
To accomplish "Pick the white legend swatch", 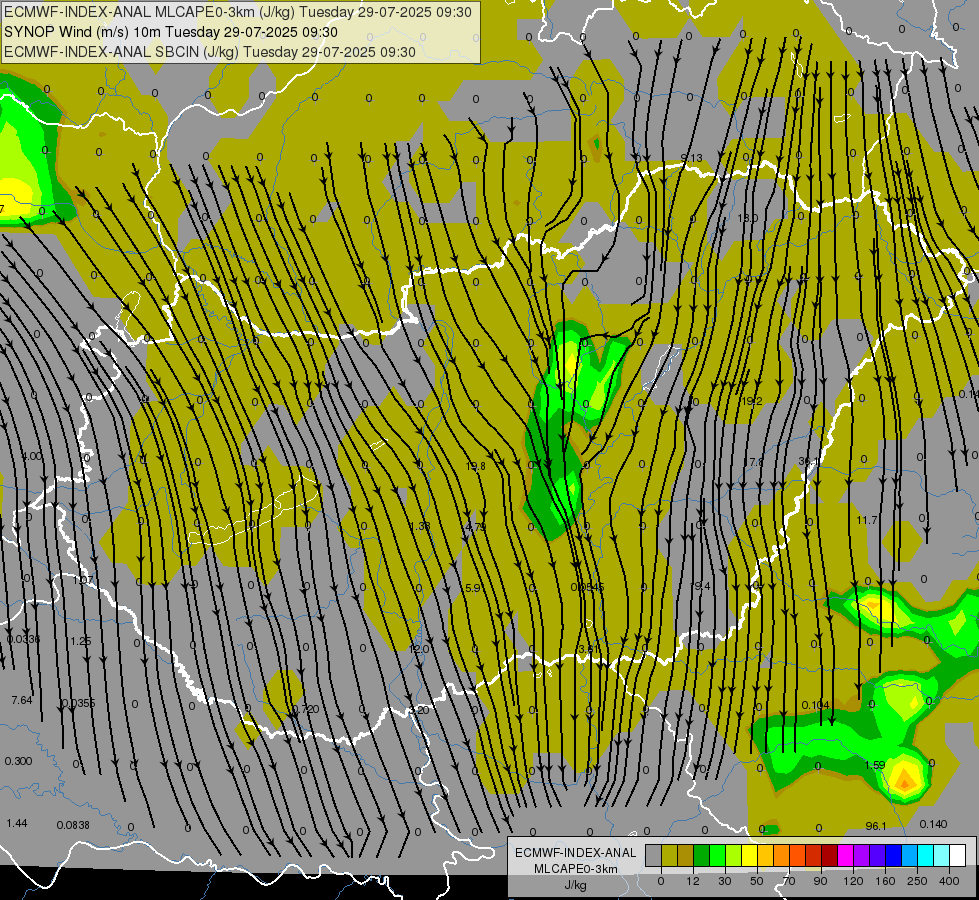I will coord(958,856).
